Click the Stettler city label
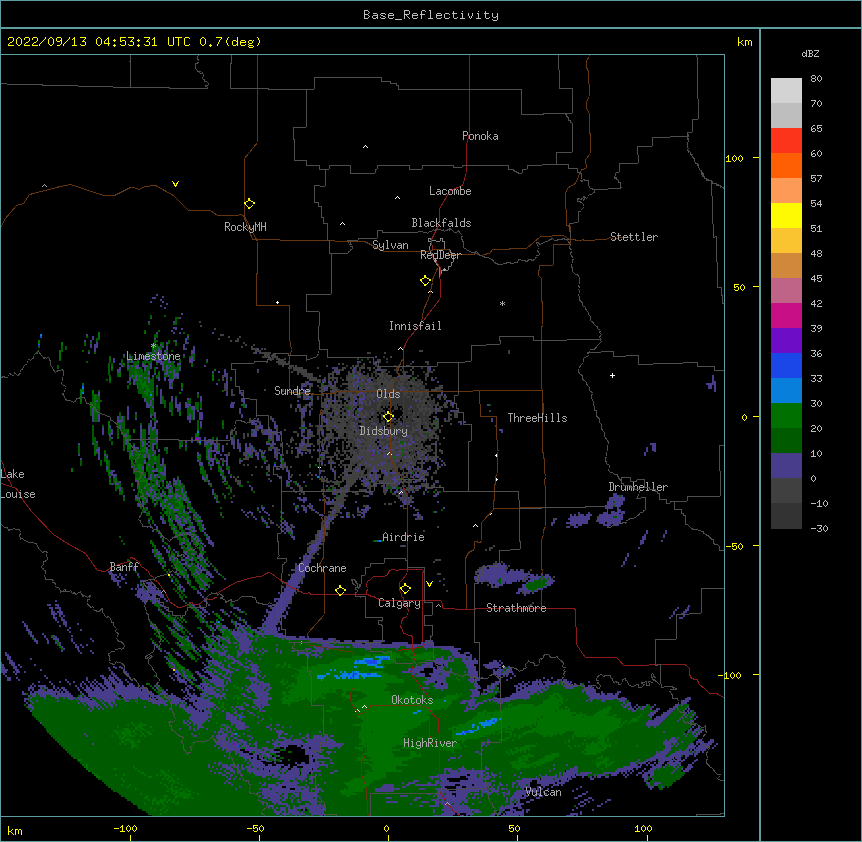The width and height of the screenshot is (862, 842). pos(634,237)
